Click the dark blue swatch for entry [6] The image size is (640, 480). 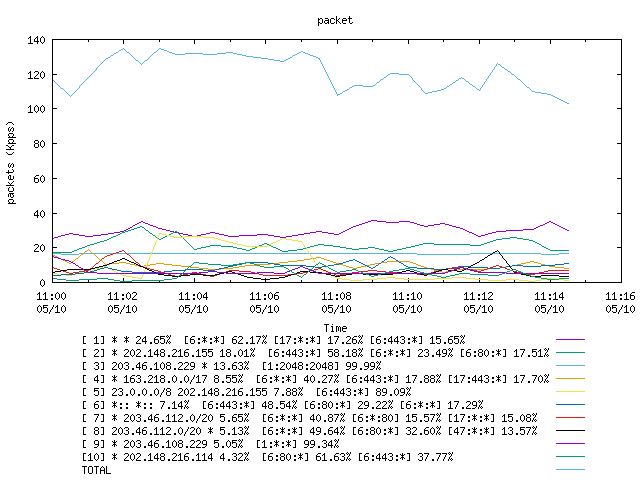[570, 405]
